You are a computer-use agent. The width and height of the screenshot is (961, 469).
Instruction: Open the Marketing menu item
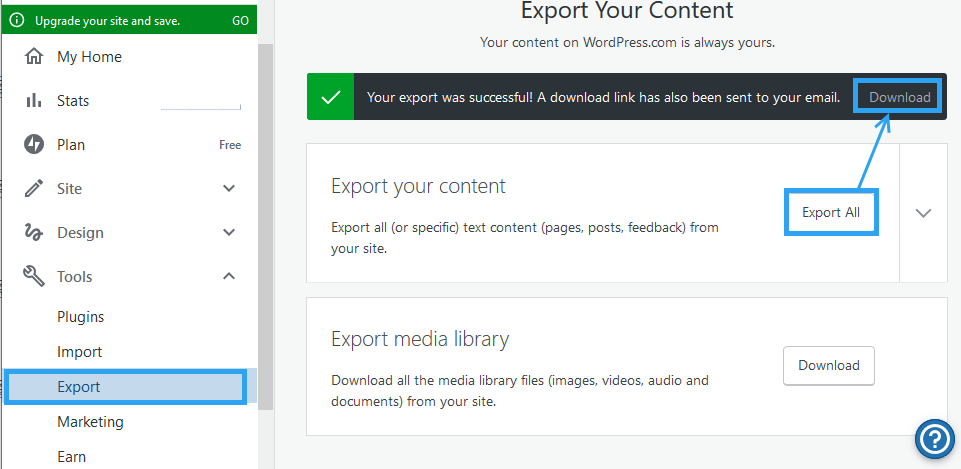click(x=90, y=422)
